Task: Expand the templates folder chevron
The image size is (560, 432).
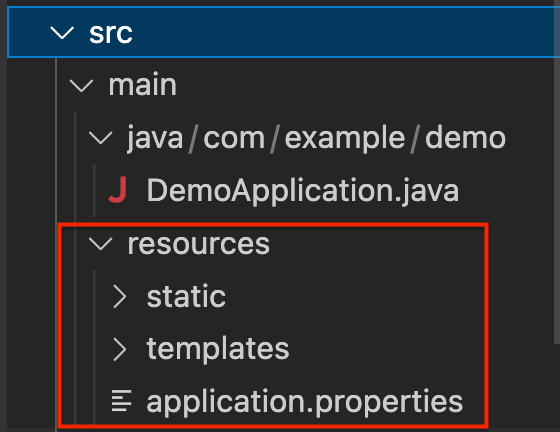Action: (119, 349)
